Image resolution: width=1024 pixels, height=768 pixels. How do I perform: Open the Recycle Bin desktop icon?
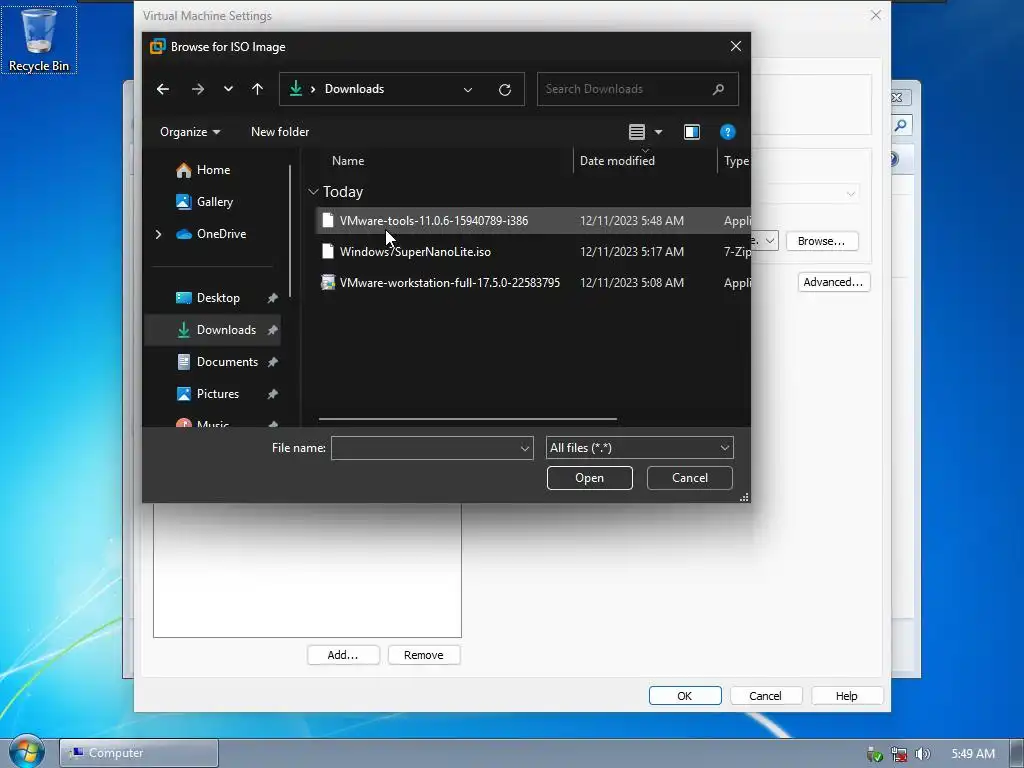click(x=39, y=39)
